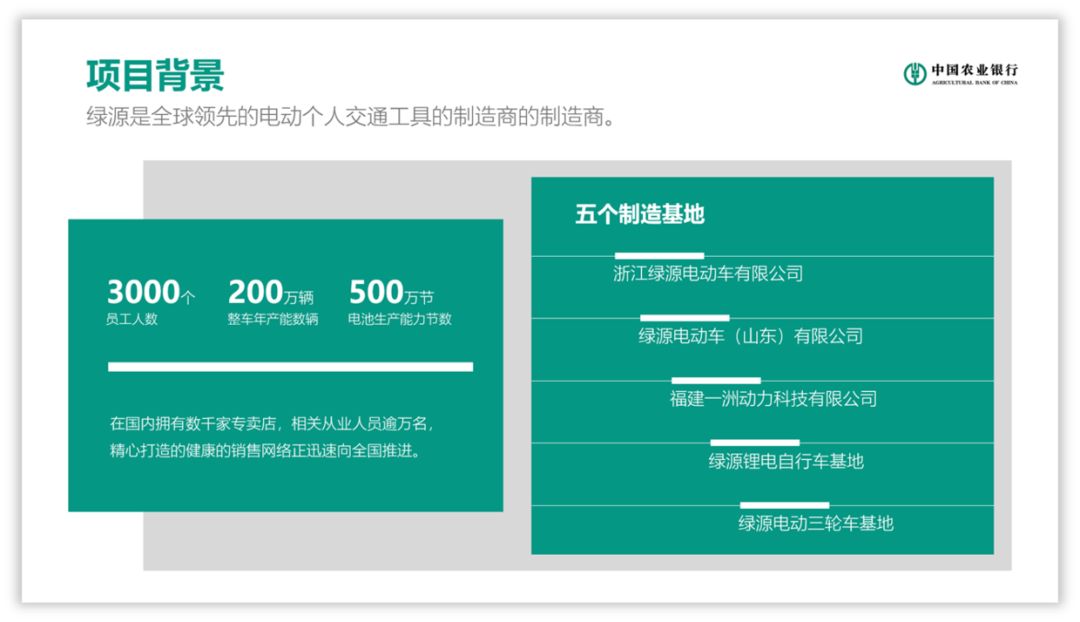Select the row 绿源电动三轮车基地
The width and height of the screenshot is (1080, 622).
point(816,523)
